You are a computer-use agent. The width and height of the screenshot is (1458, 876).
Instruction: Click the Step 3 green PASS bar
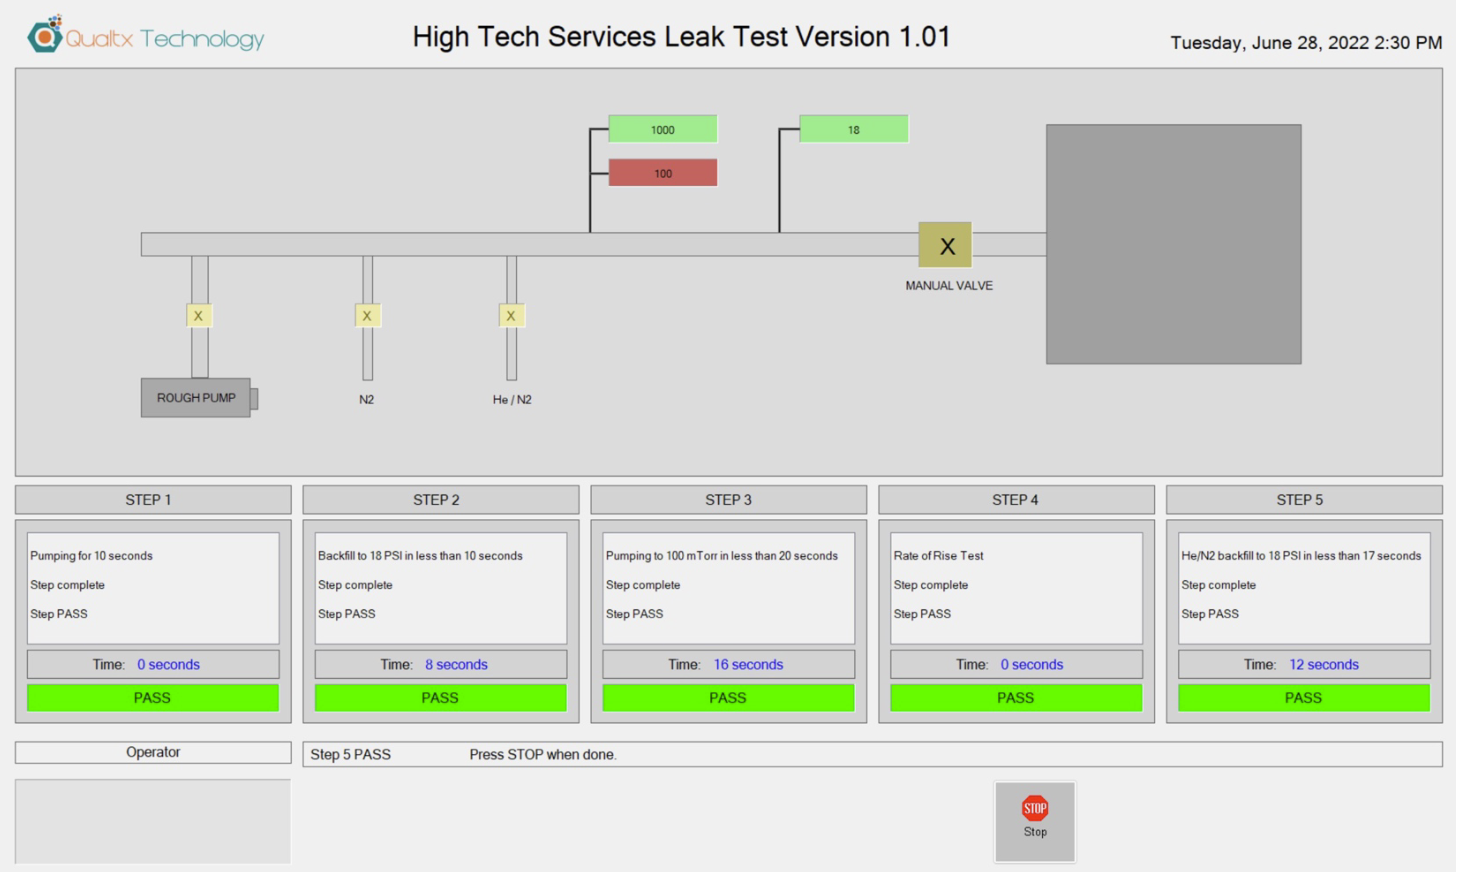tap(729, 698)
